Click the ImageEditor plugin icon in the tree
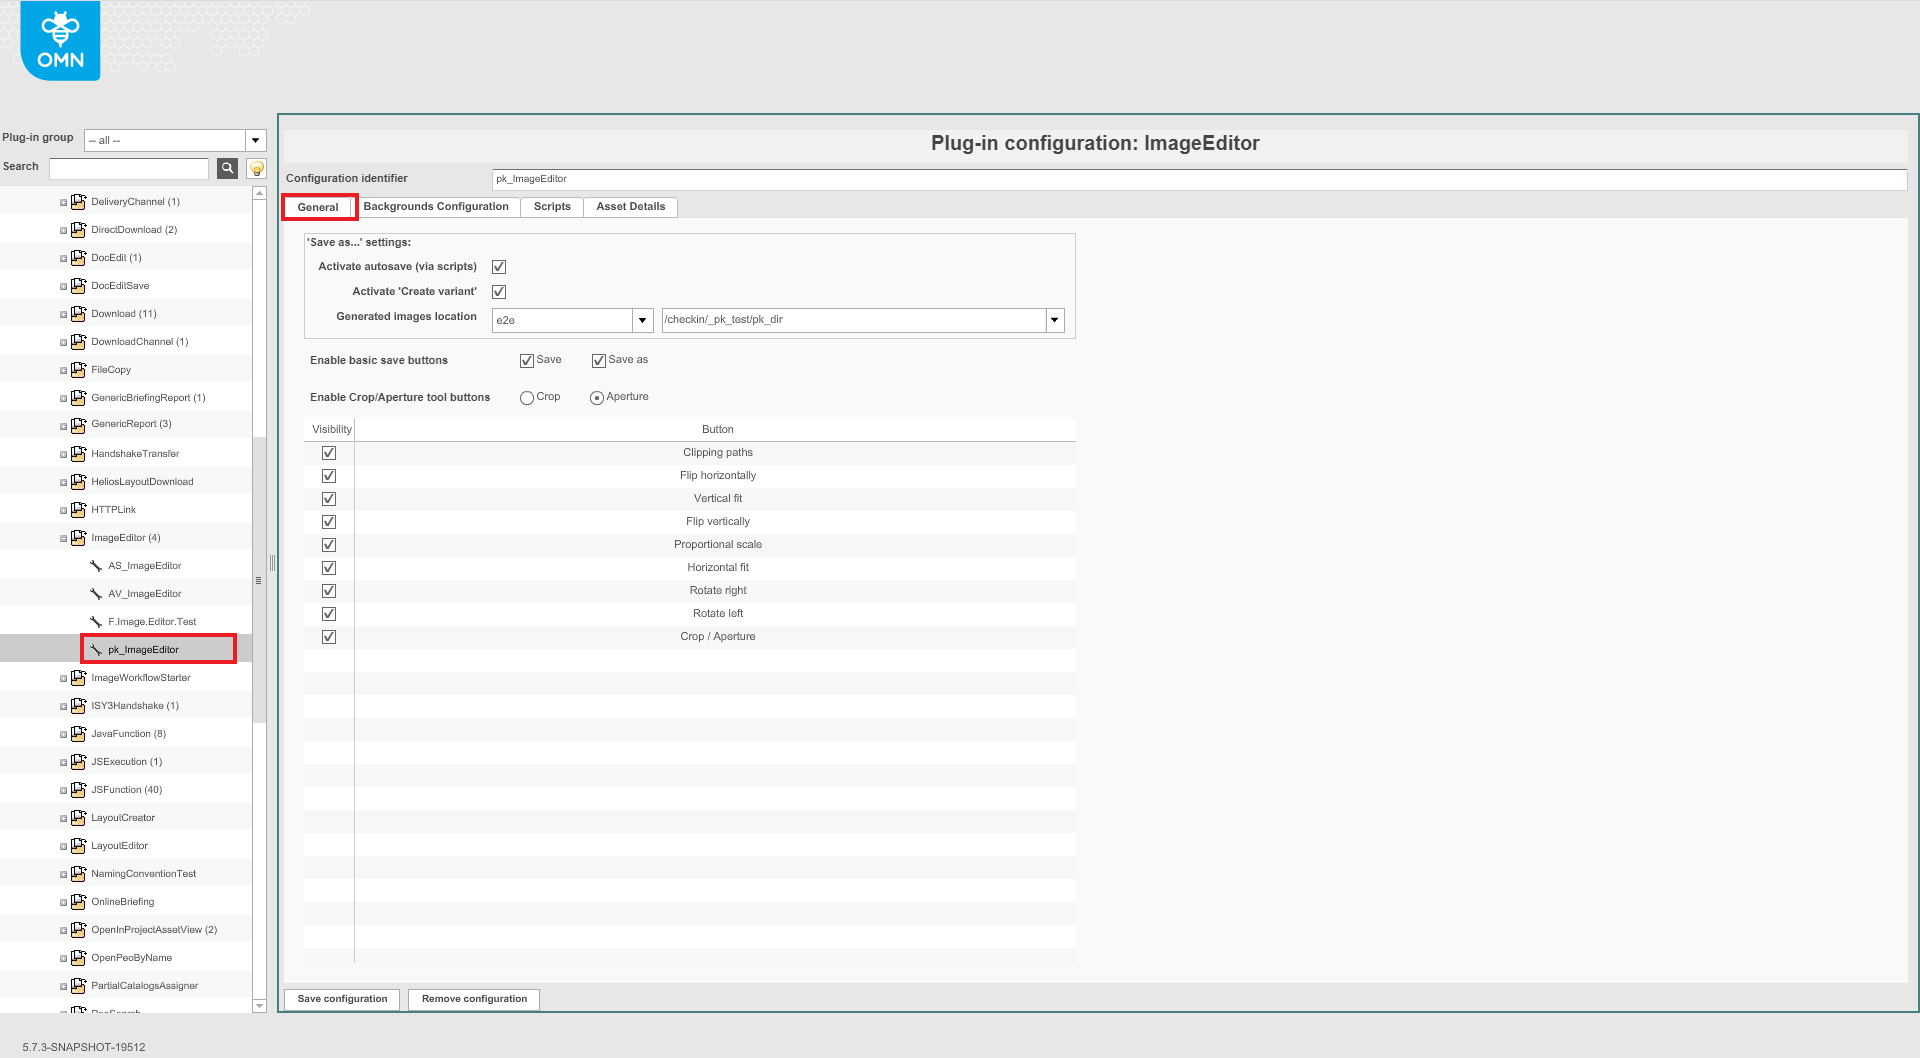This screenshot has height=1058, width=1920. pyautogui.click(x=78, y=537)
